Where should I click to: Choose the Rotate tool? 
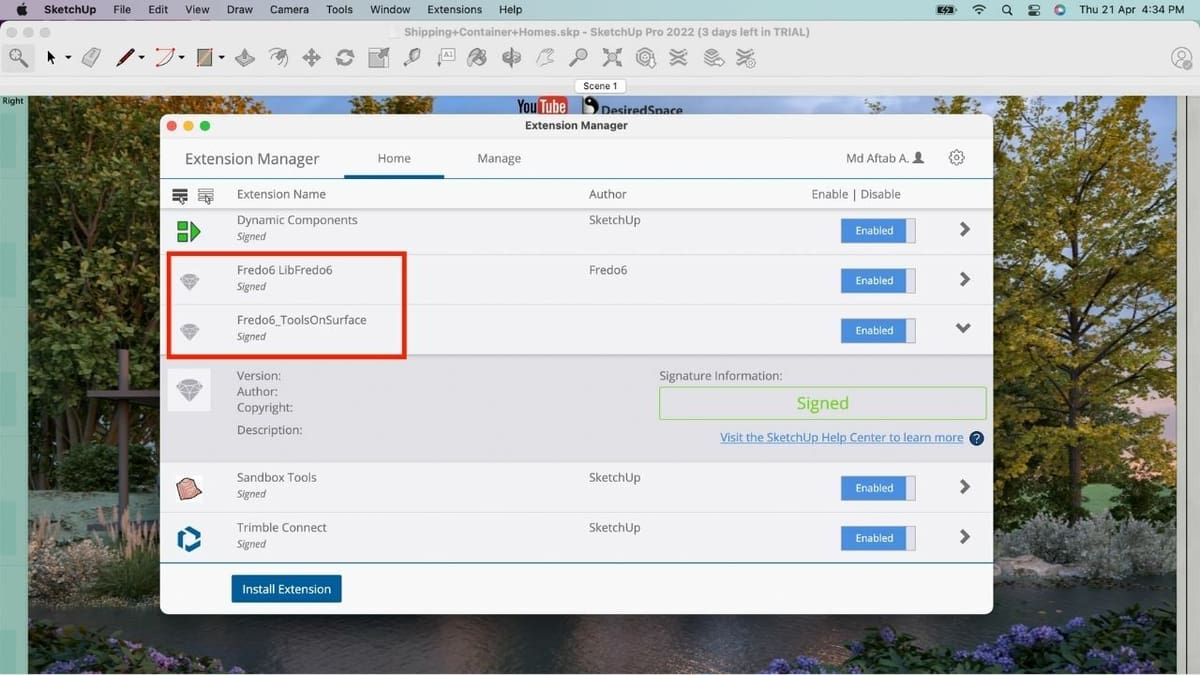pyautogui.click(x=345, y=58)
